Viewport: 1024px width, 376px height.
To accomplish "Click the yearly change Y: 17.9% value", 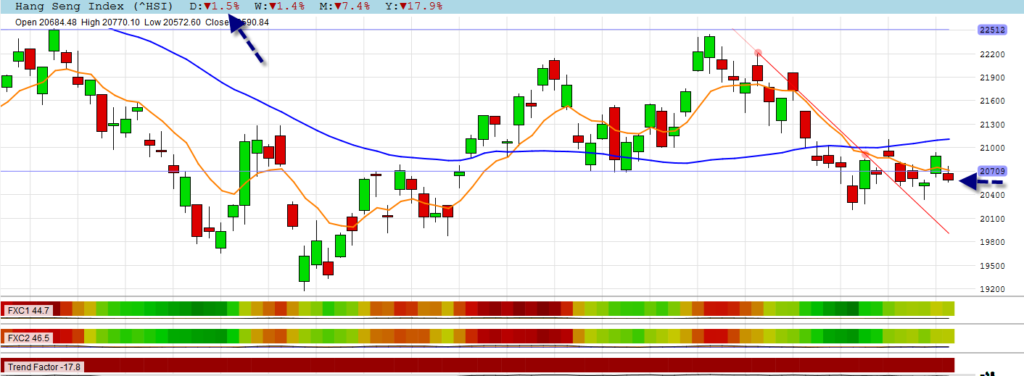I will [415, 7].
